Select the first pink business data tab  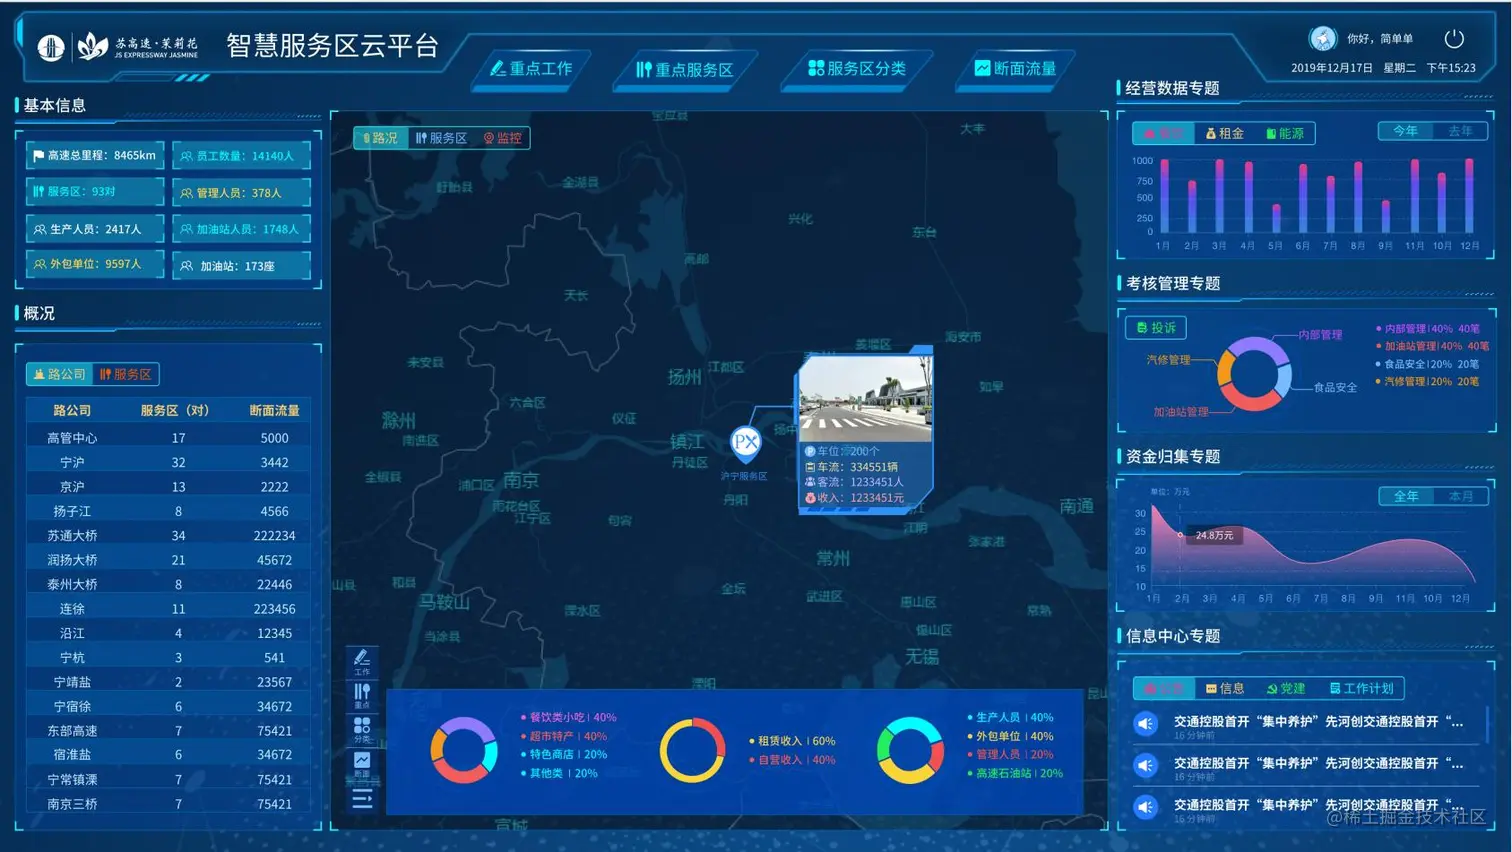1163,133
